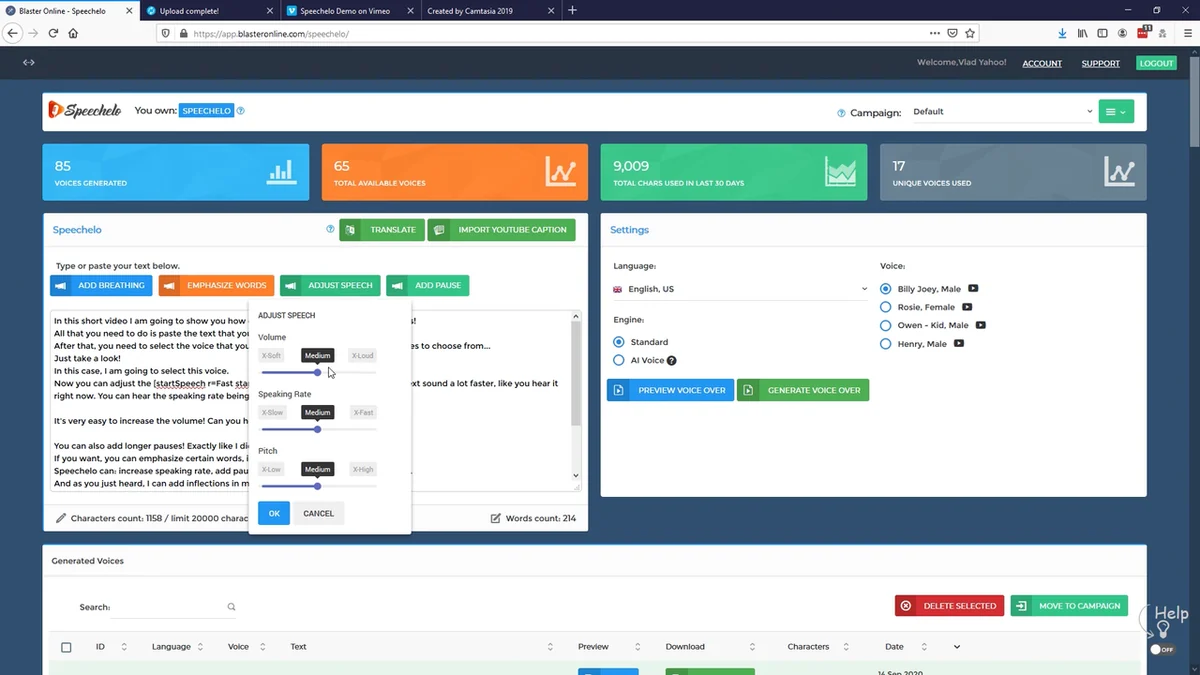This screenshot has width=1200, height=675.
Task: Open the green campaign menu dropdown button
Action: [1116, 112]
